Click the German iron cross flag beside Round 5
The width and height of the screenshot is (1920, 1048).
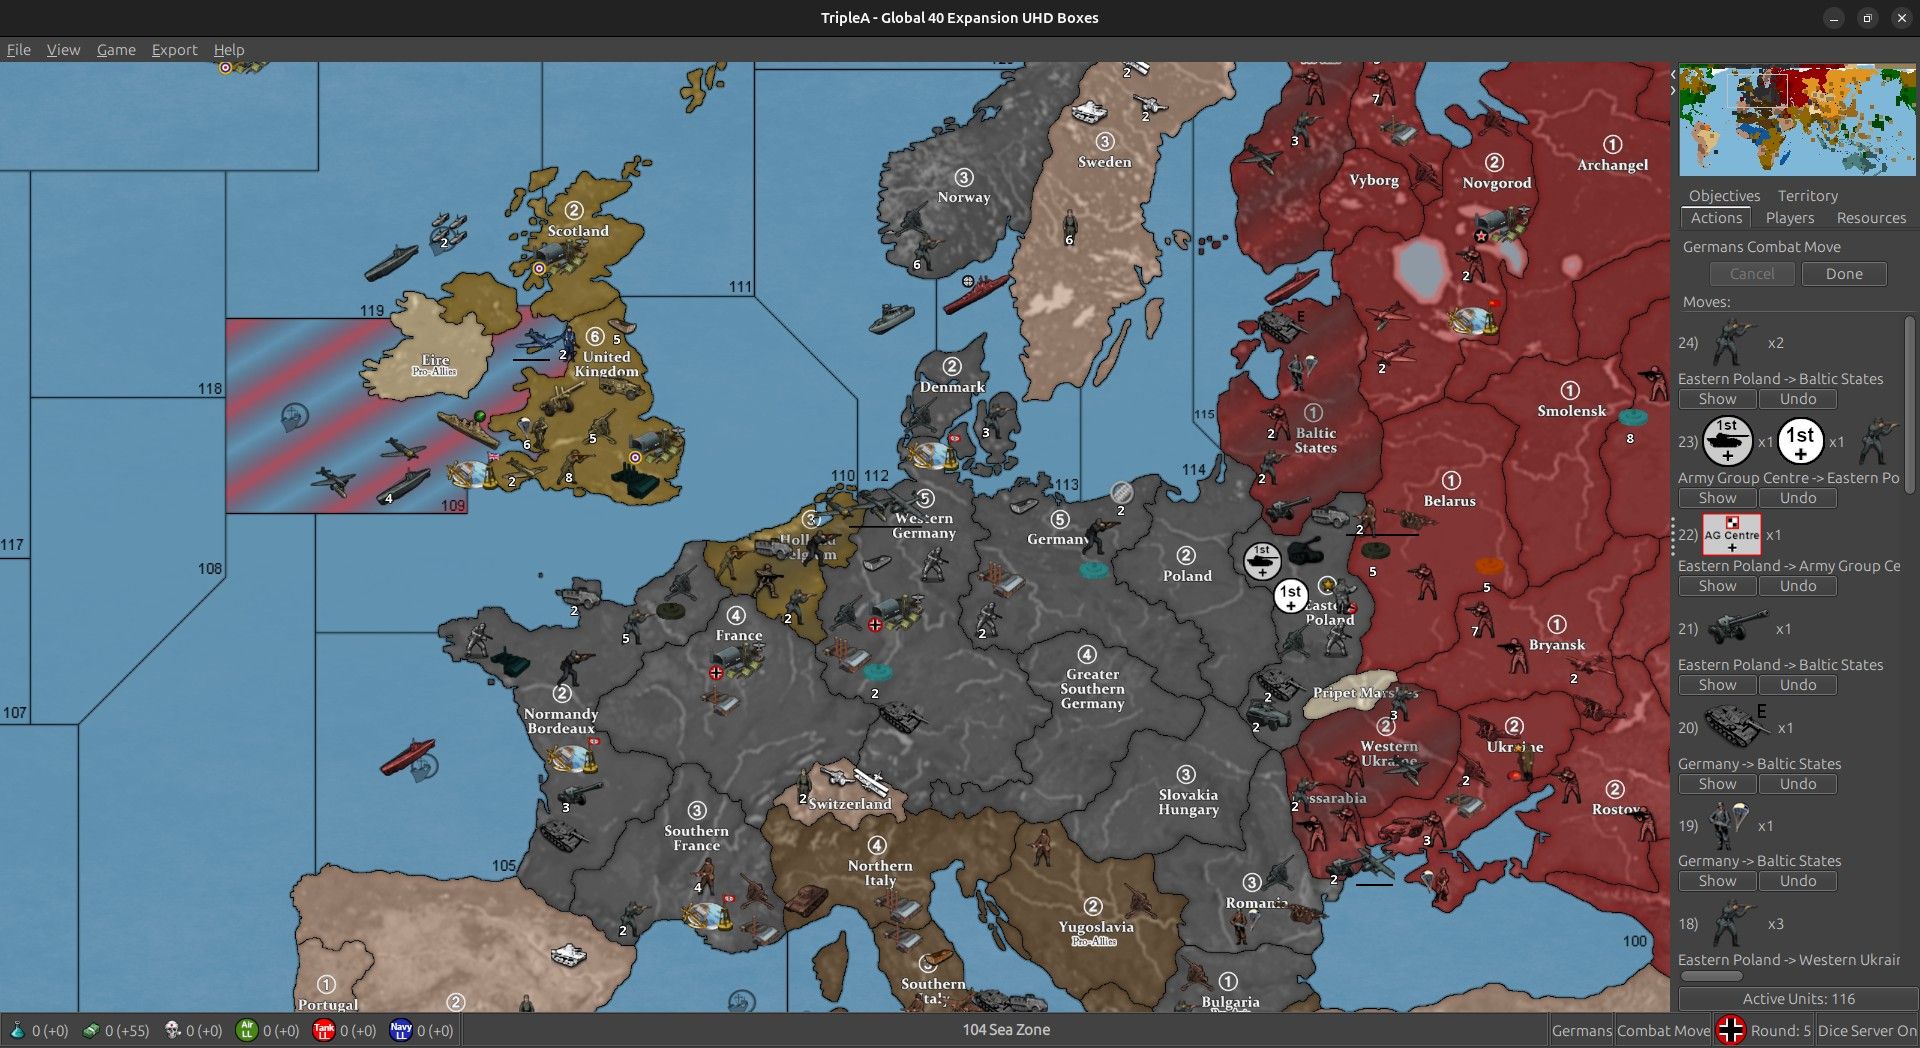1730,1030
